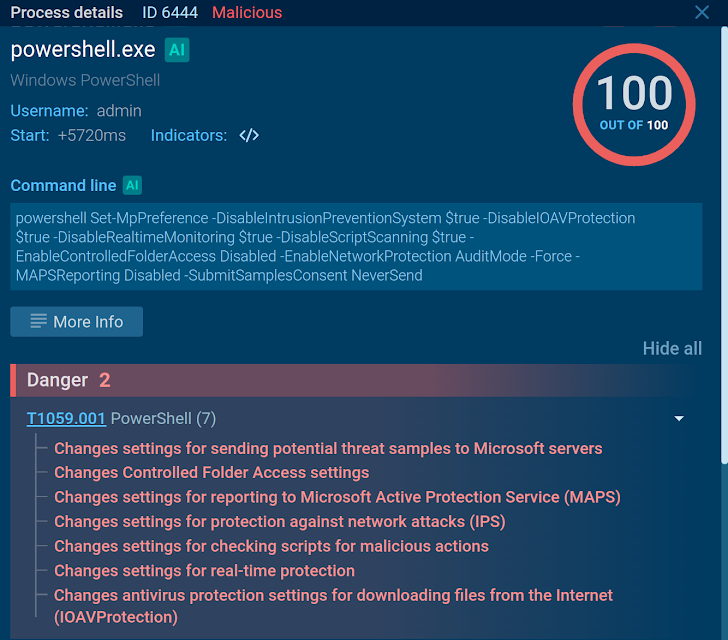Screen dimensions: 728x640
Task: Select the real-time protection change entry
Action: (204, 571)
